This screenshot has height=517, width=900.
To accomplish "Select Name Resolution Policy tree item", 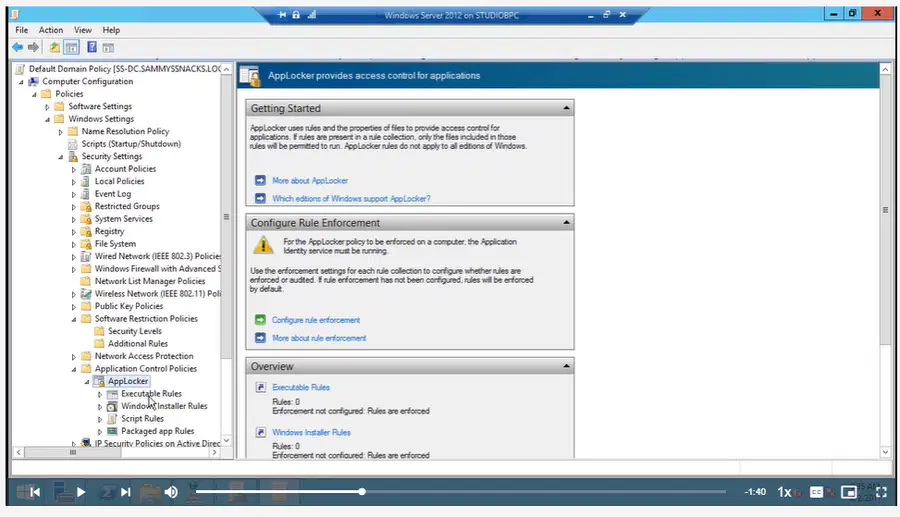I will [125, 131].
